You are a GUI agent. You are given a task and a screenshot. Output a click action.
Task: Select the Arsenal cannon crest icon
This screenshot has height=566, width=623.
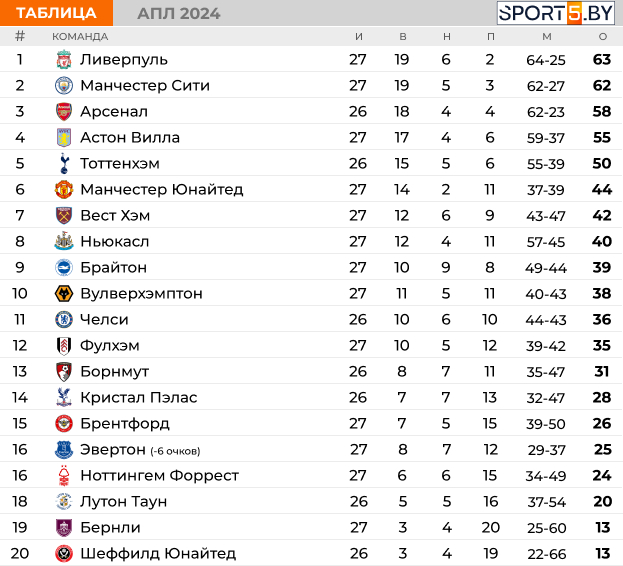pos(64,112)
